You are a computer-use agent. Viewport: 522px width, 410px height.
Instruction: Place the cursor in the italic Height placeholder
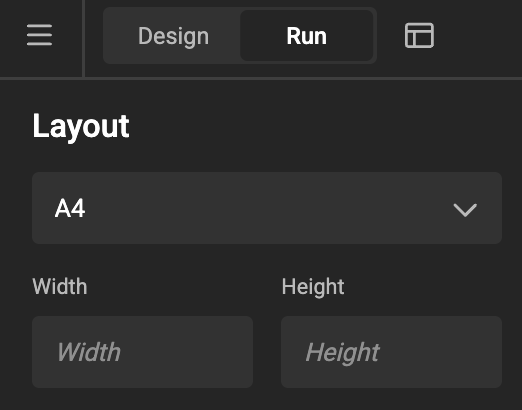point(343,353)
